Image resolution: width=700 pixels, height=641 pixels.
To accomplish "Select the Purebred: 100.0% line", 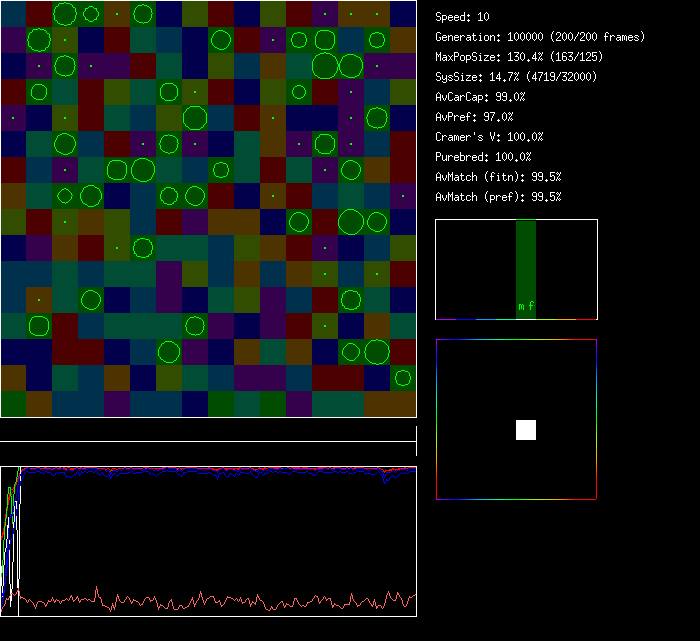I will [483, 157].
